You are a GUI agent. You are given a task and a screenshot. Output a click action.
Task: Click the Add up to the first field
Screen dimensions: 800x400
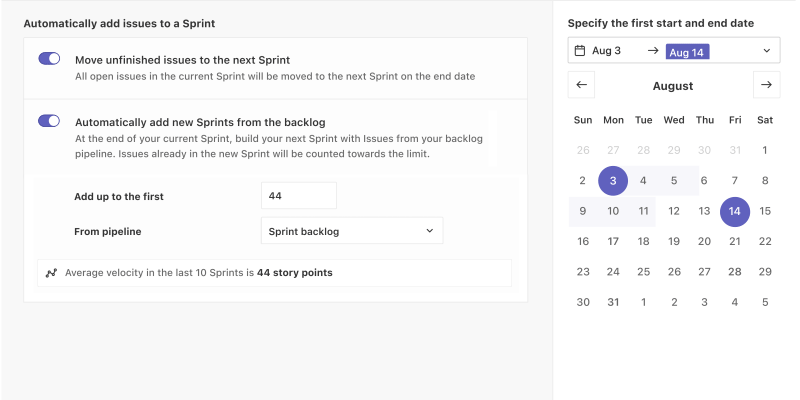point(298,196)
